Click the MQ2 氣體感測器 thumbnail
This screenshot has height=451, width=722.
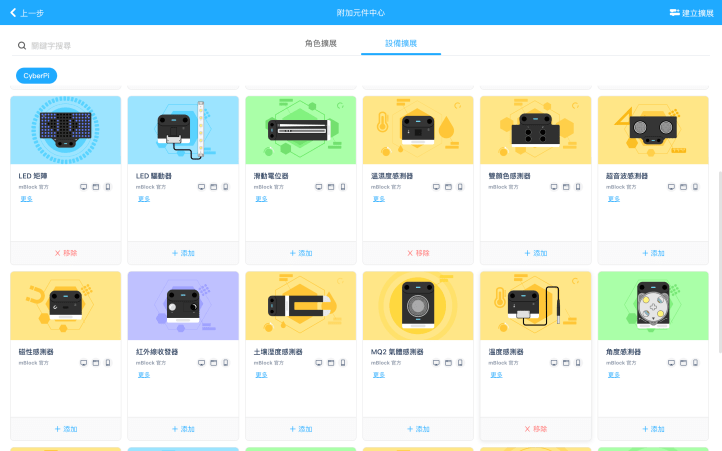[418, 306]
